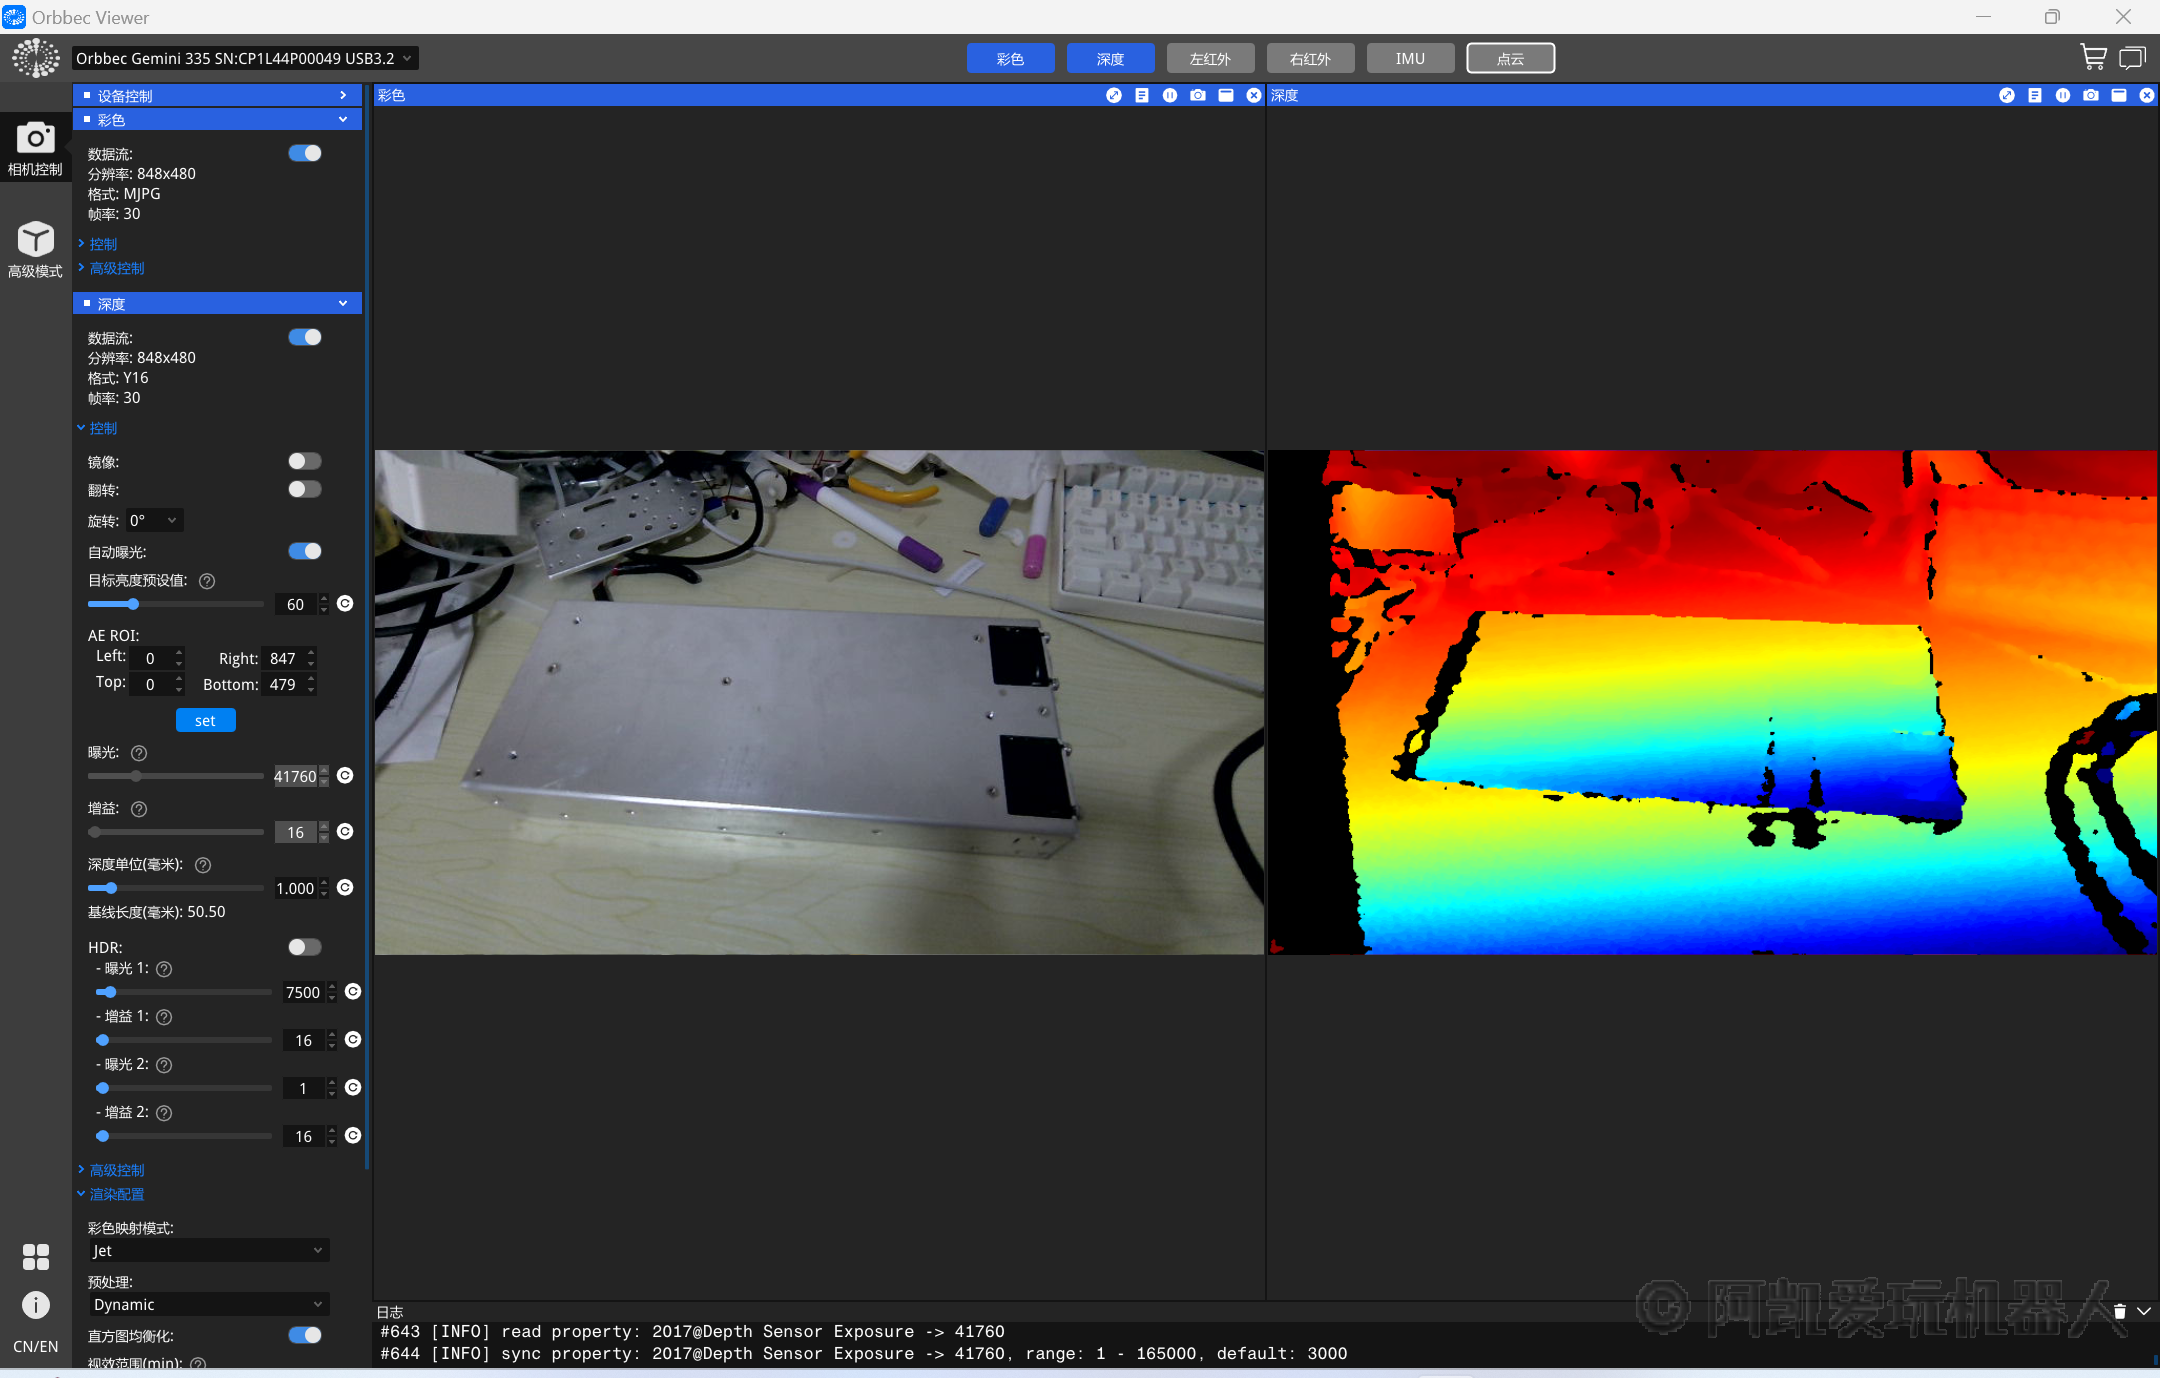This screenshot has height=1378, width=2160.
Task: Switch language with the CN/EN button
Action: tap(35, 1346)
